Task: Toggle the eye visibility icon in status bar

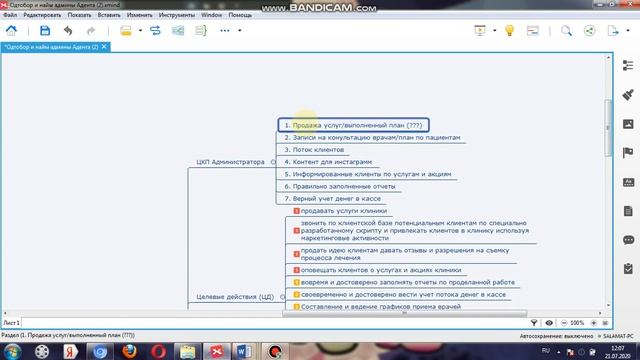Action: pos(549,323)
